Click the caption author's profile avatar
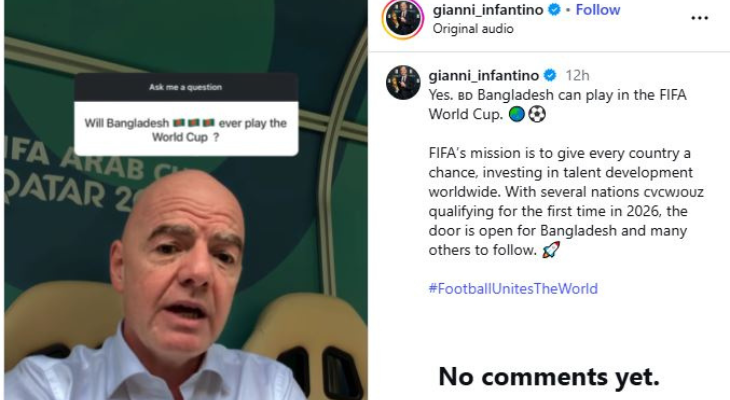 pos(403,82)
